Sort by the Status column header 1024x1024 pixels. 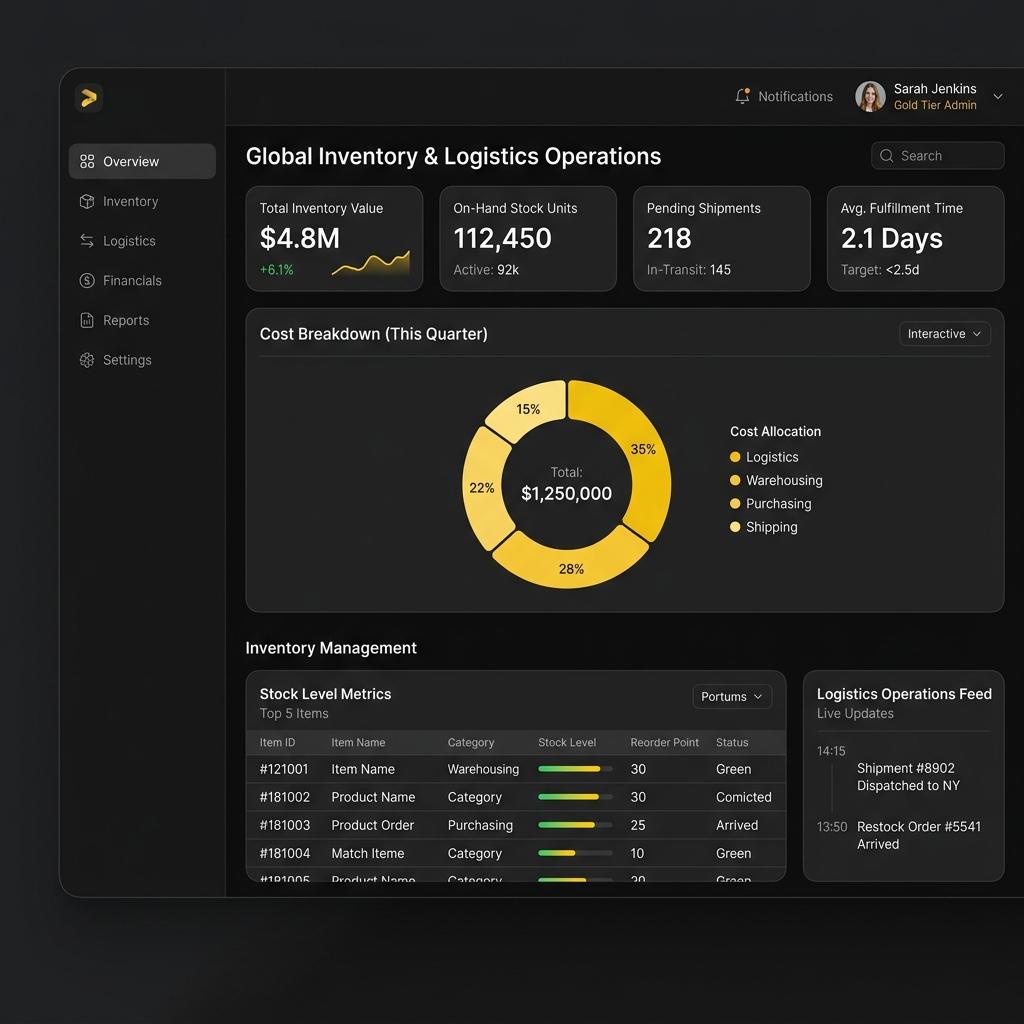tap(732, 743)
